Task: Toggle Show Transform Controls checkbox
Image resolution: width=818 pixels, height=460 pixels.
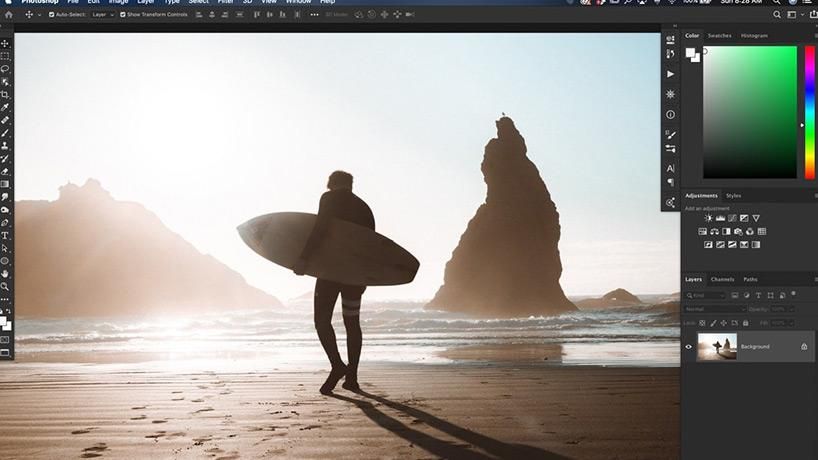Action: [x=123, y=15]
